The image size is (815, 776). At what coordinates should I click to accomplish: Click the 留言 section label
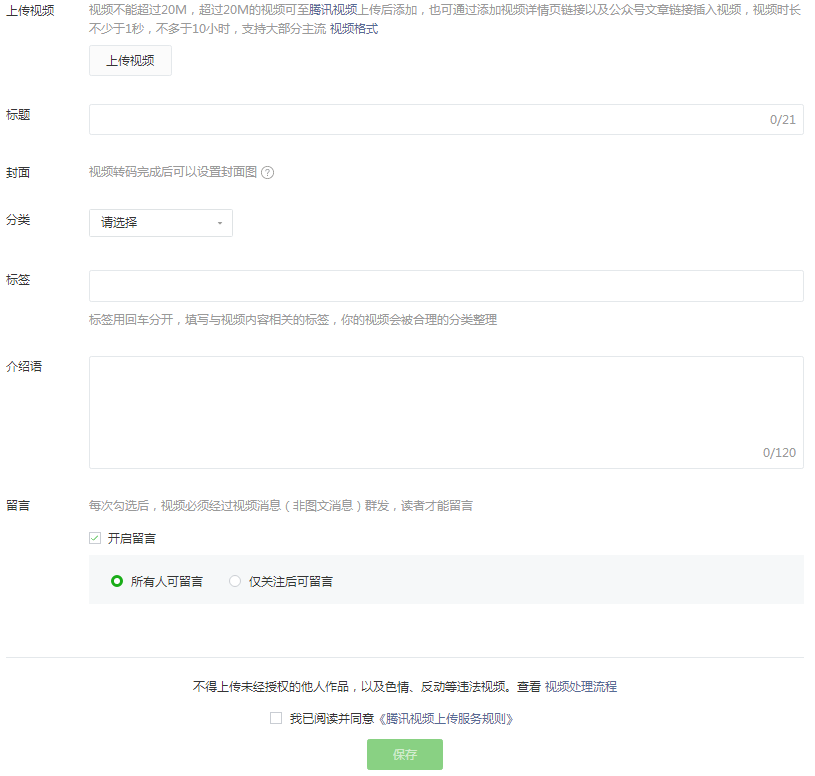(18, 505)
